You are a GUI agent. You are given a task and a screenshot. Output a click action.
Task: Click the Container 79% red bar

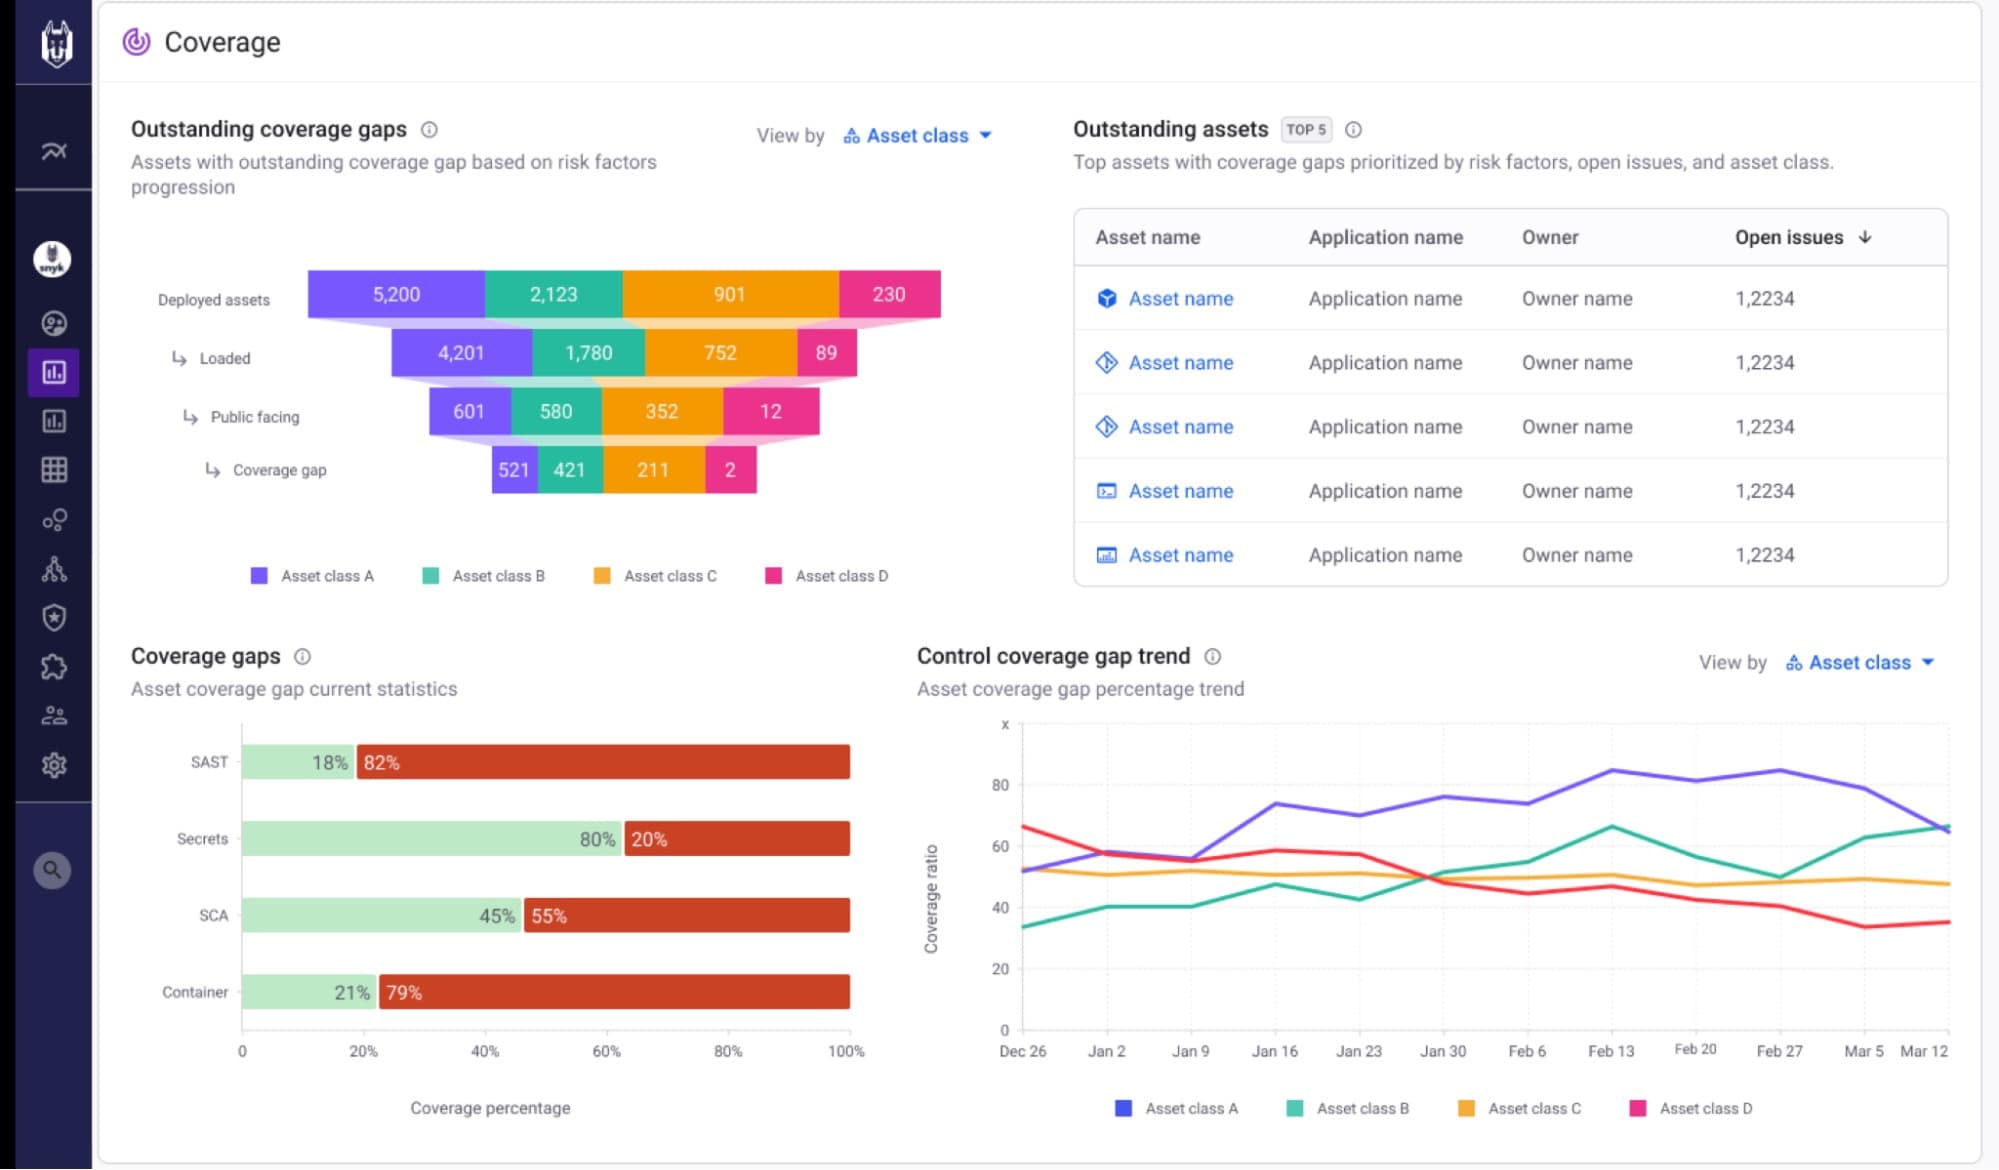(614, 992)
